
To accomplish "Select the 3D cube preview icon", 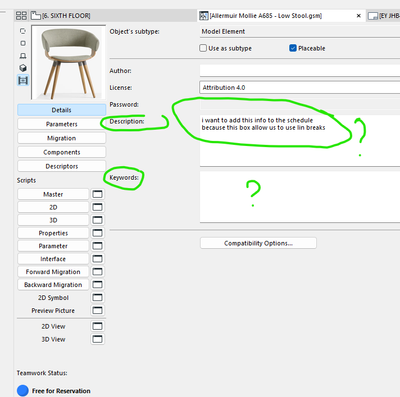I will tap(23, 68).
